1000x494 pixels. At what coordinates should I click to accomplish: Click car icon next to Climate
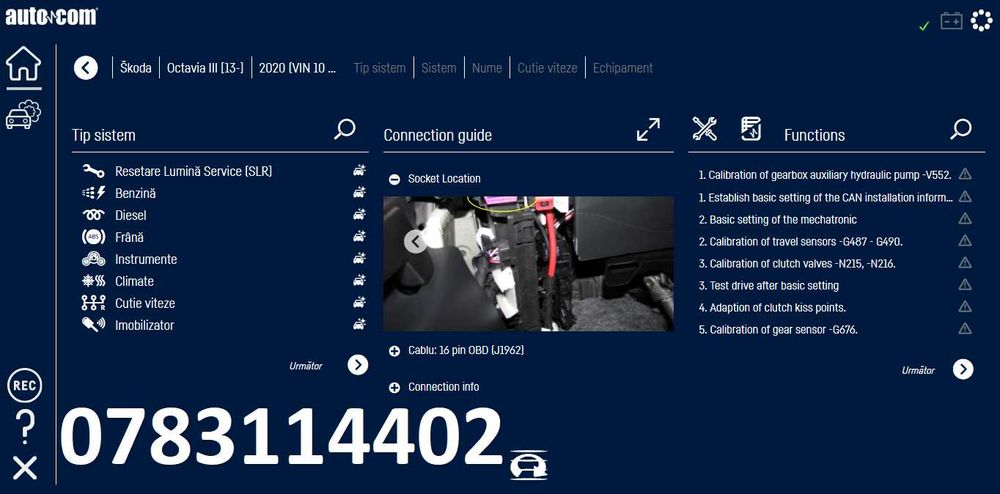tap(360, 280)
